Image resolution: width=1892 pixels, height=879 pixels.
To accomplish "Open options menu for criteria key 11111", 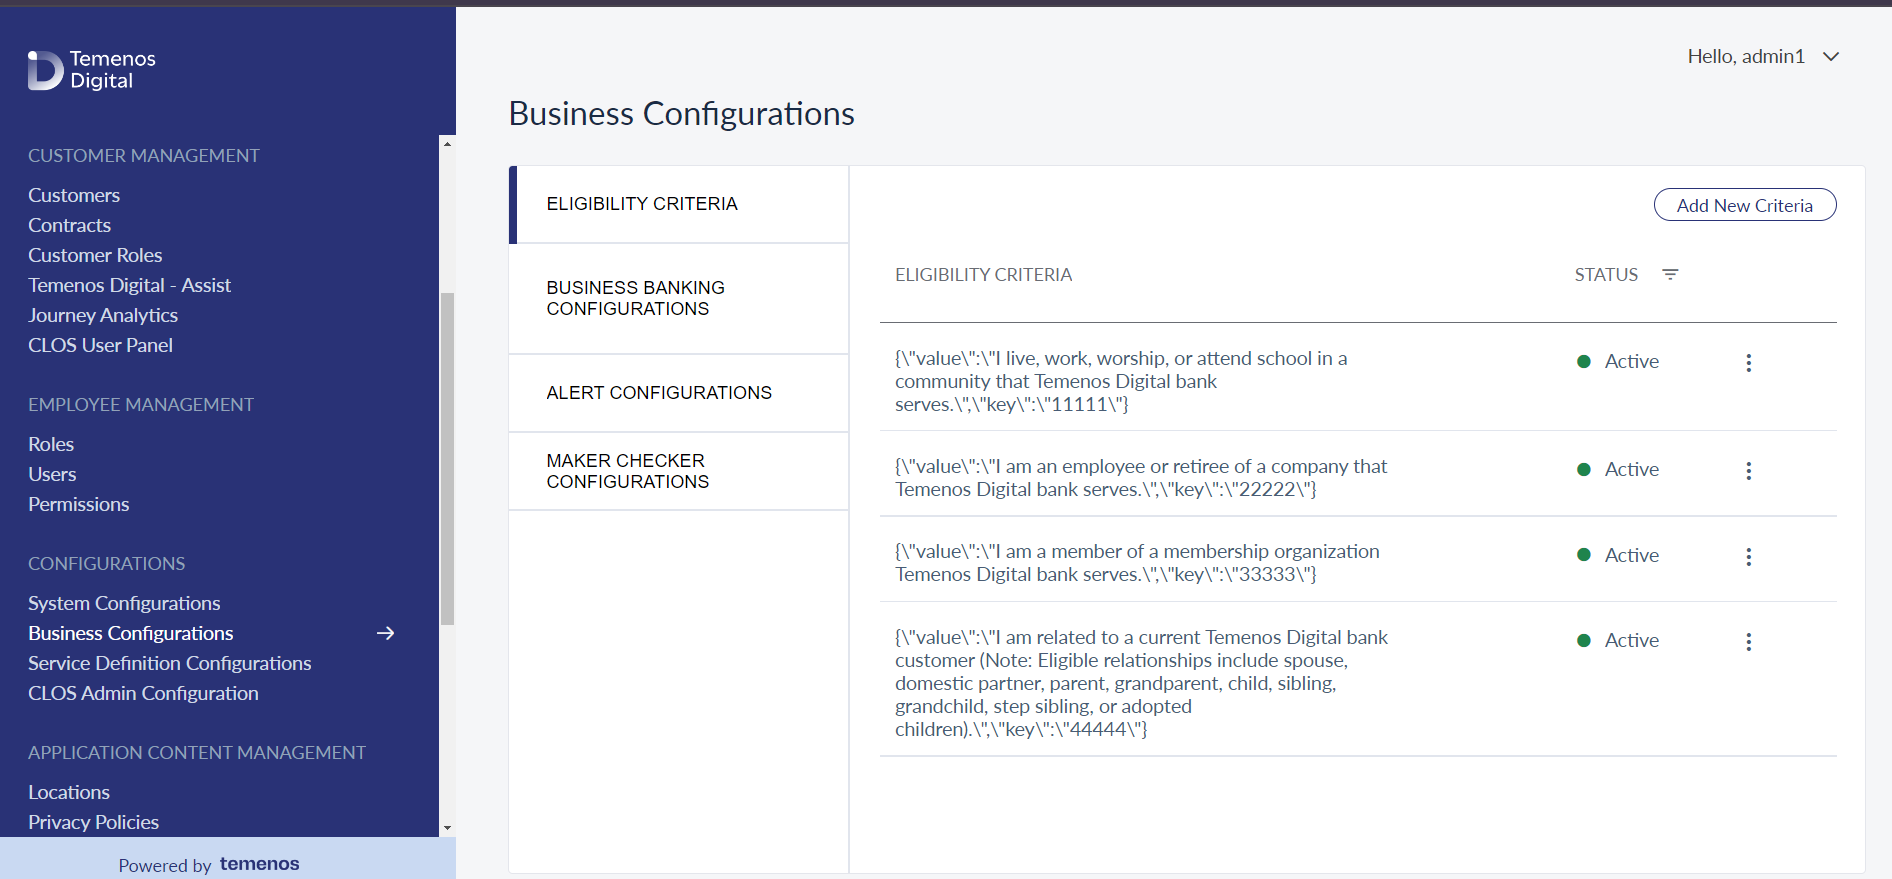I will point(1748,363).
